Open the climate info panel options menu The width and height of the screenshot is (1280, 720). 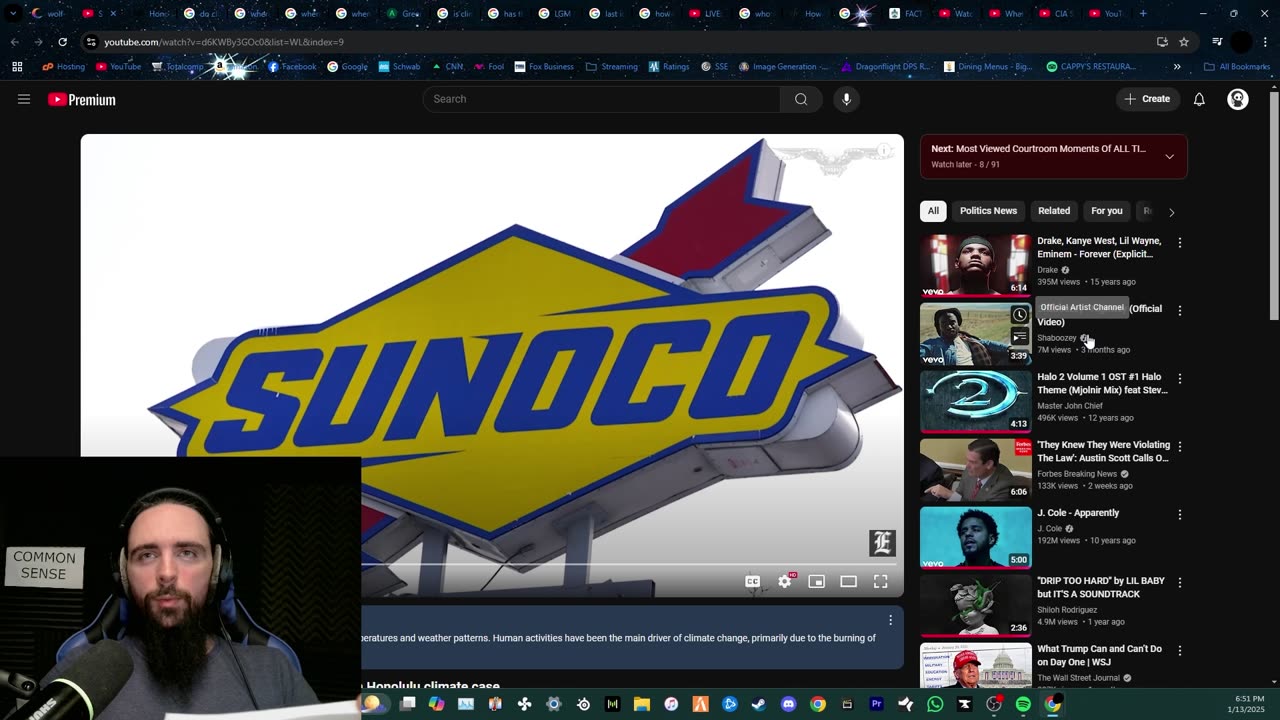click(x=890, y=620)
